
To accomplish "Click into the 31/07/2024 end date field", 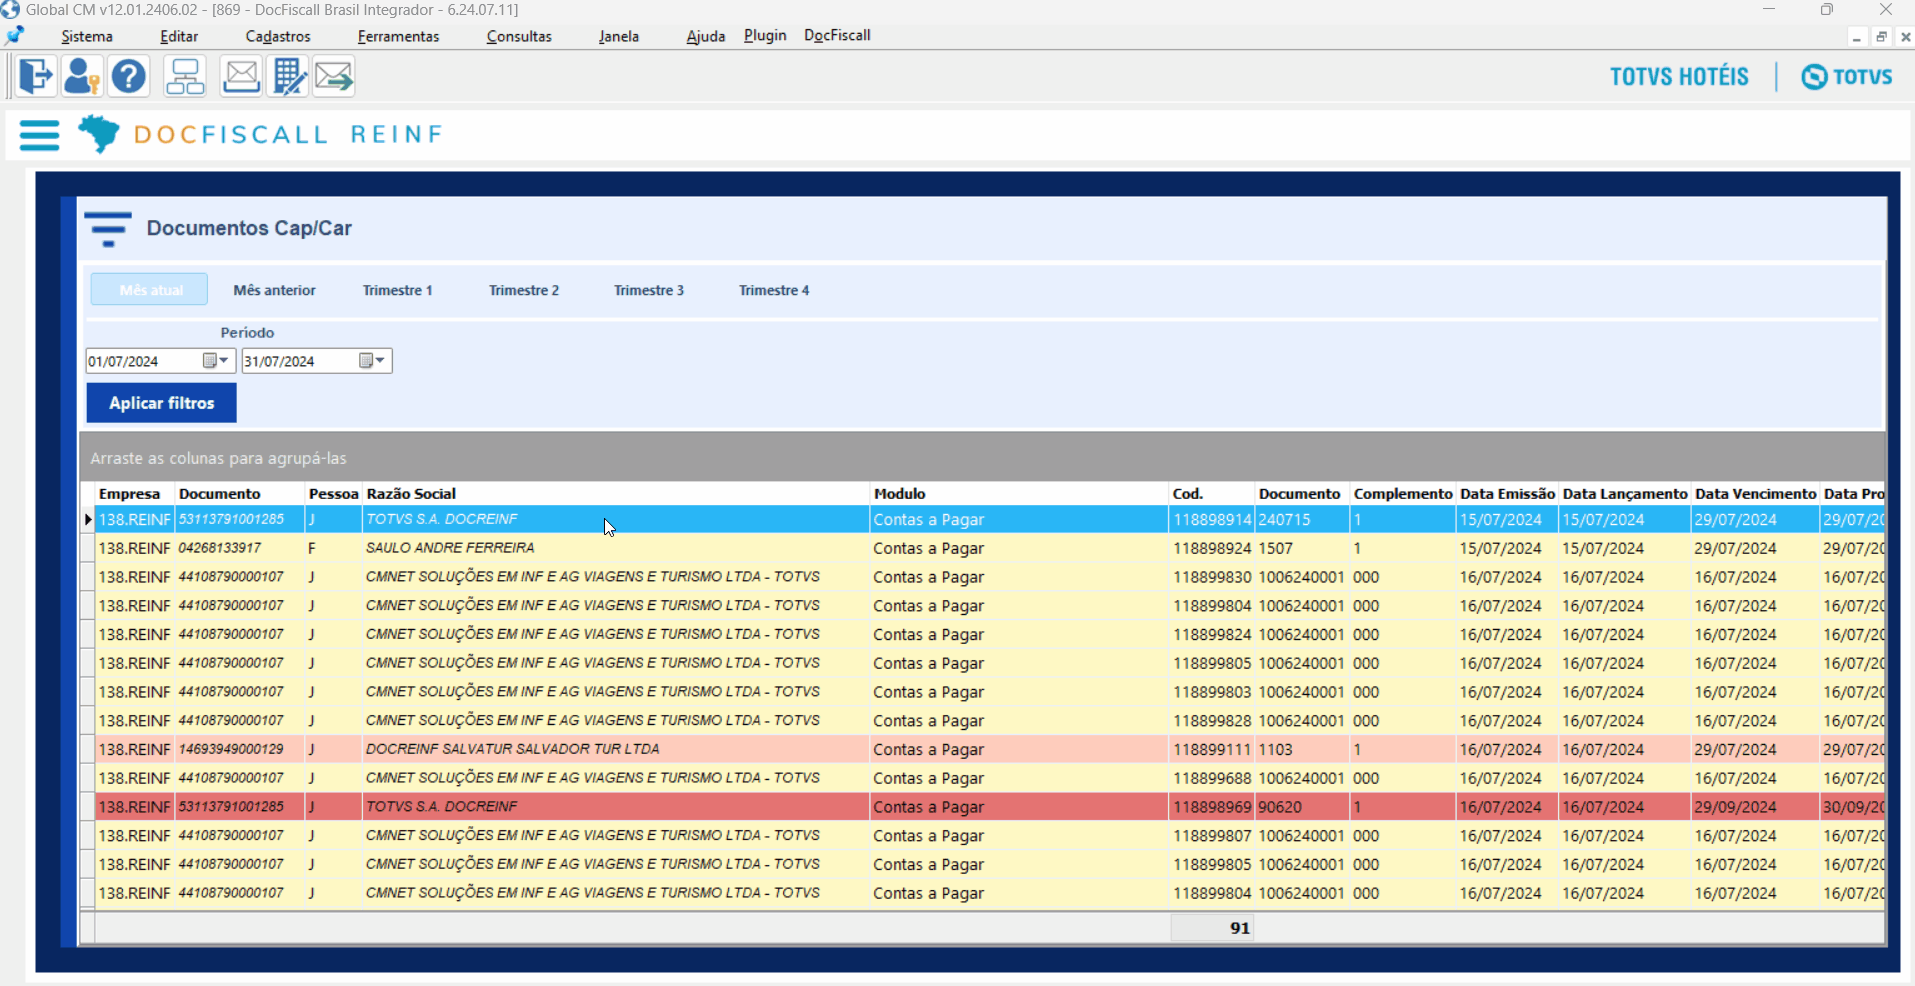I will coord(299,361).
